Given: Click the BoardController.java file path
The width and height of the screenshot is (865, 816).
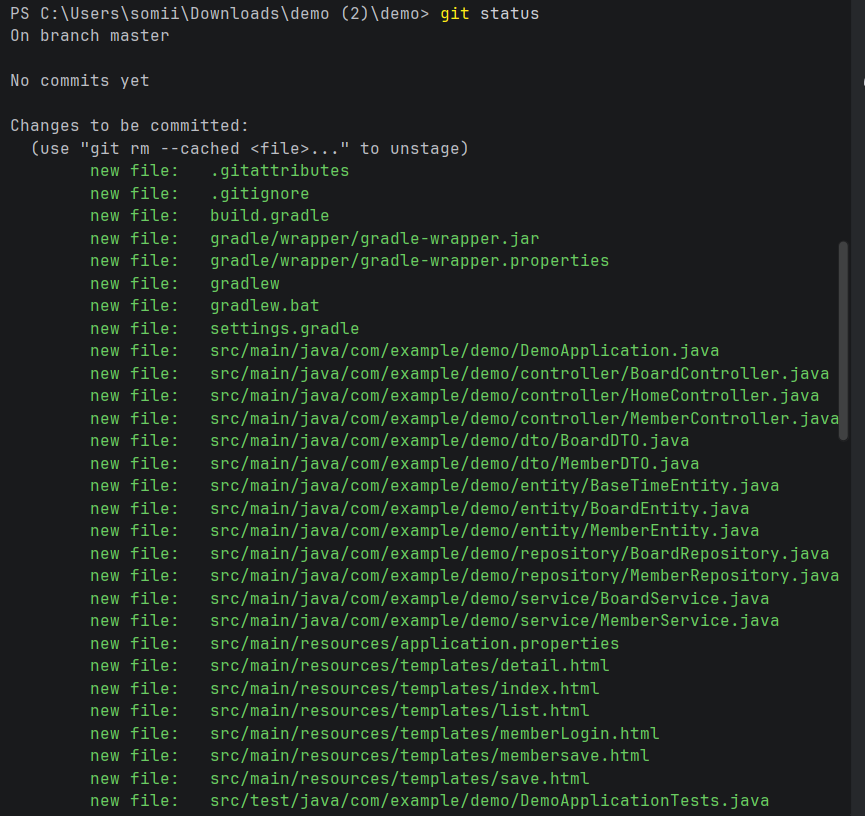Looking at the screenshot, I should (519, 374).
